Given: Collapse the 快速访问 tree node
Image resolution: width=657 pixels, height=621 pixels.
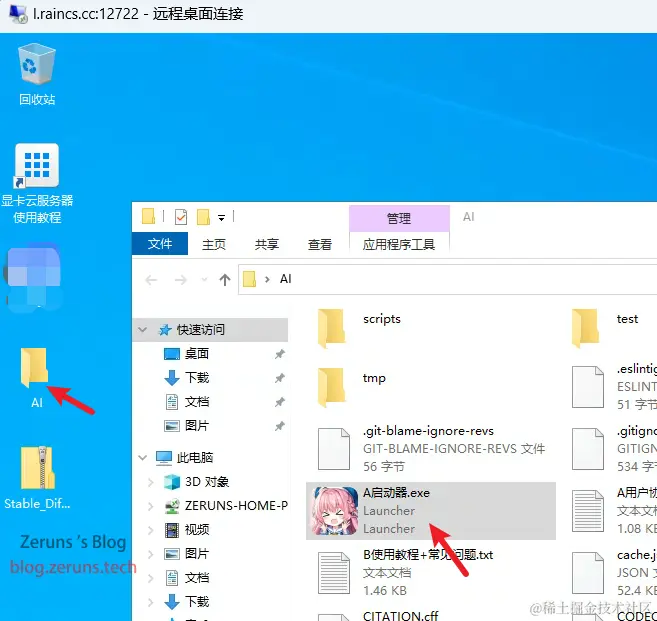Looking at the screenshot, I should [x=142, y=330].
